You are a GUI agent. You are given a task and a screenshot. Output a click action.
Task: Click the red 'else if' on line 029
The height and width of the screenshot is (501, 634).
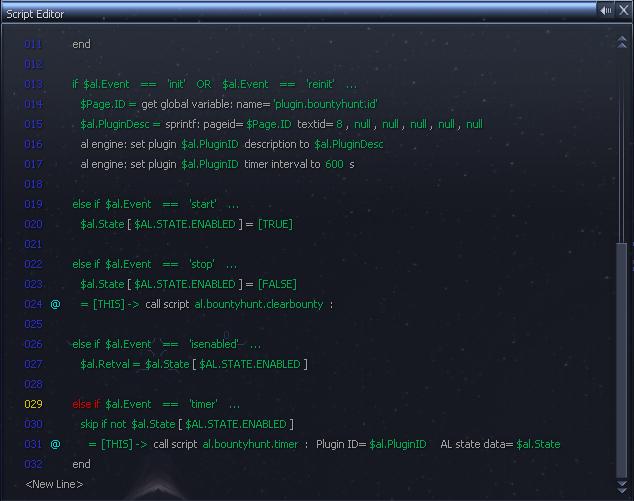pos(86,404)
